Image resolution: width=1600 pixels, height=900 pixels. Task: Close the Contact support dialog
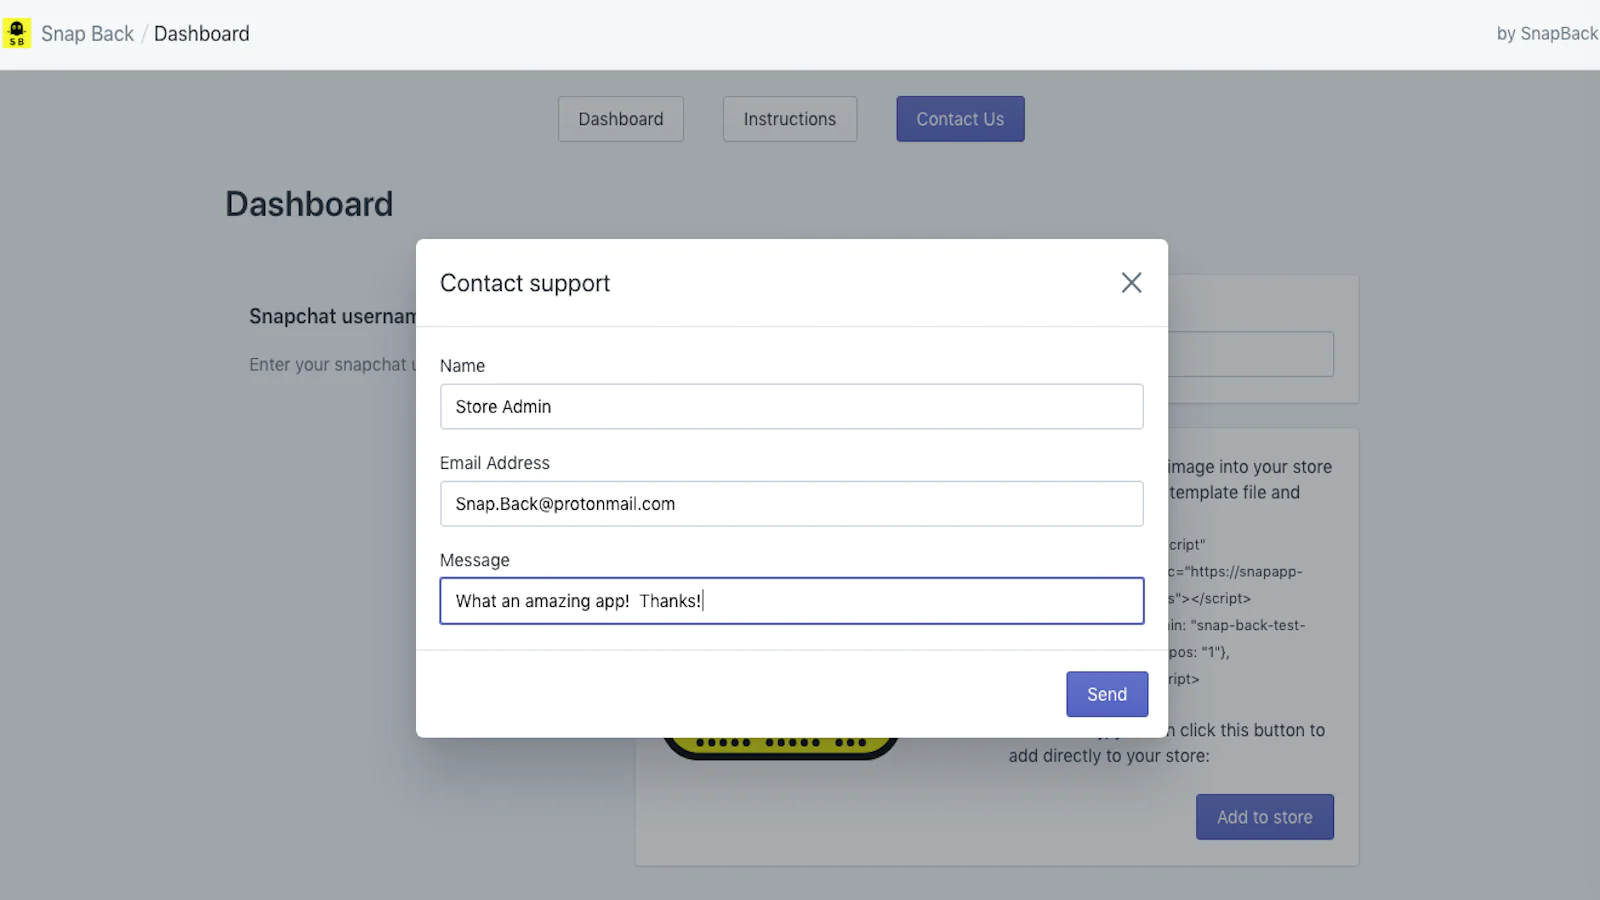1131,283
